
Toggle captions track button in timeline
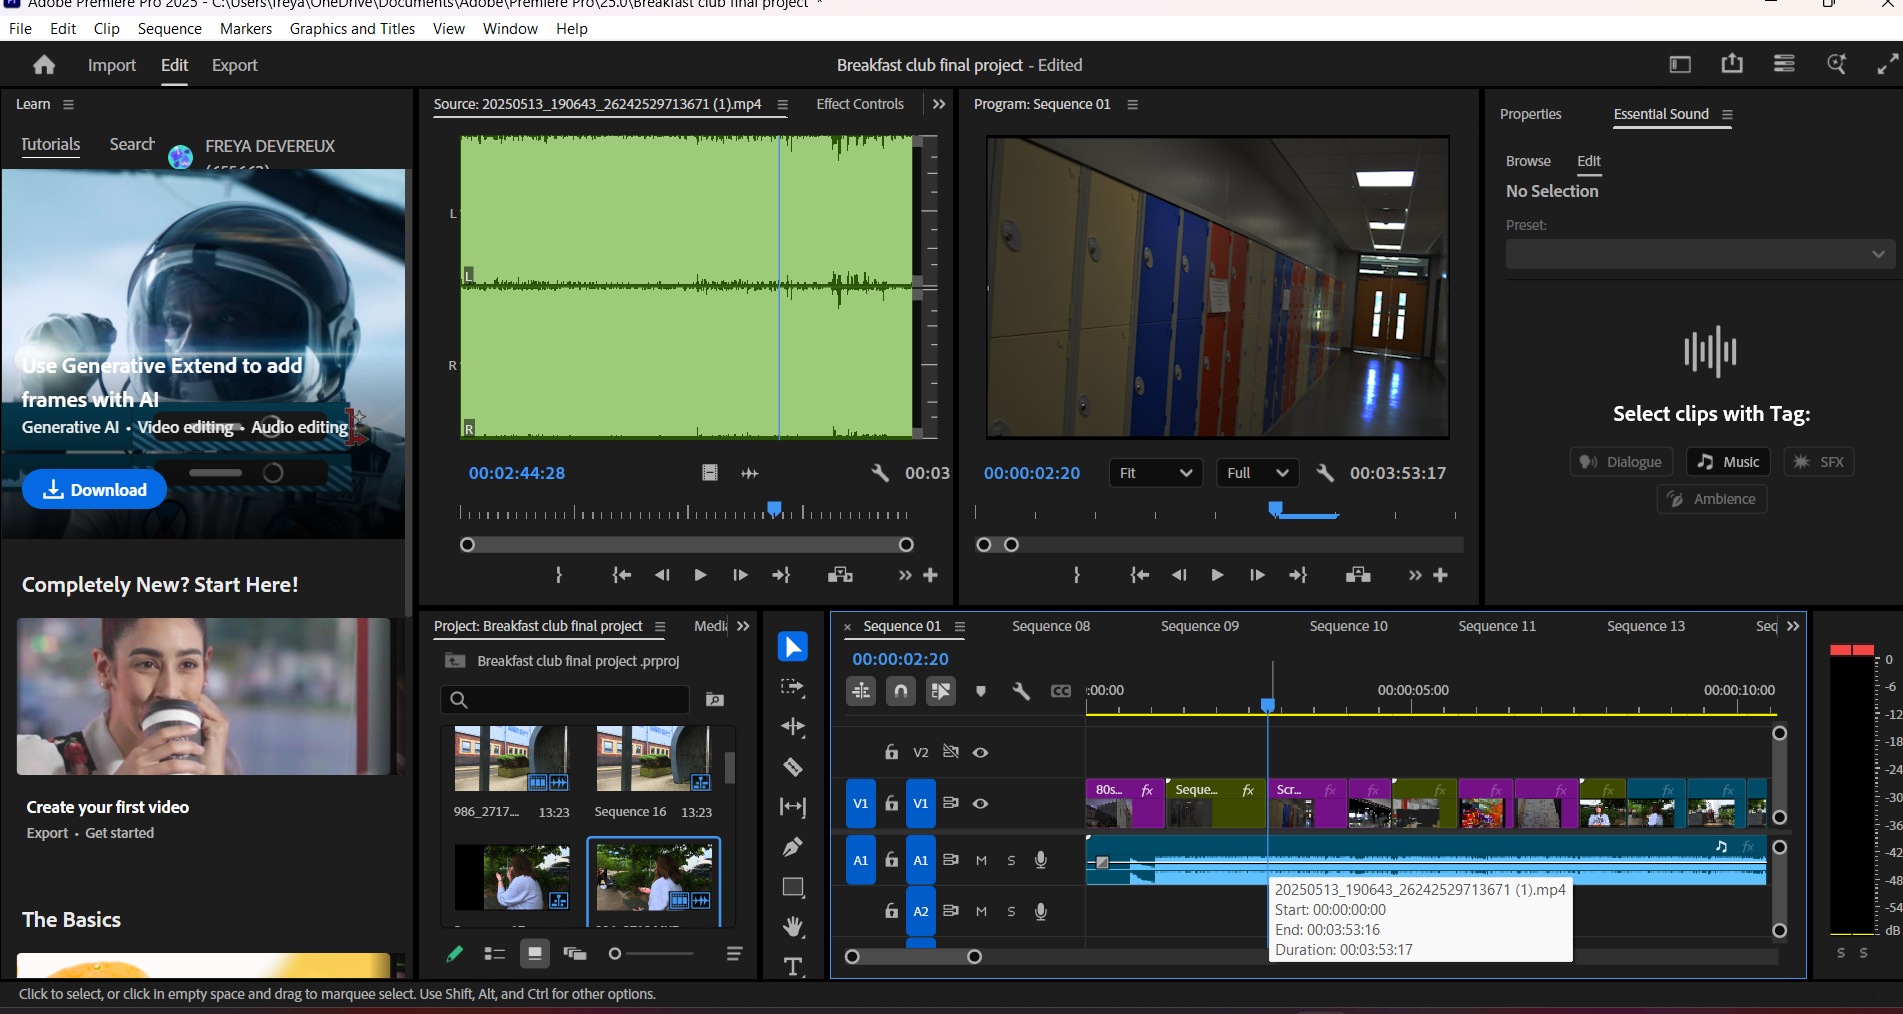pyautogui.click(x=1061, y=691)
